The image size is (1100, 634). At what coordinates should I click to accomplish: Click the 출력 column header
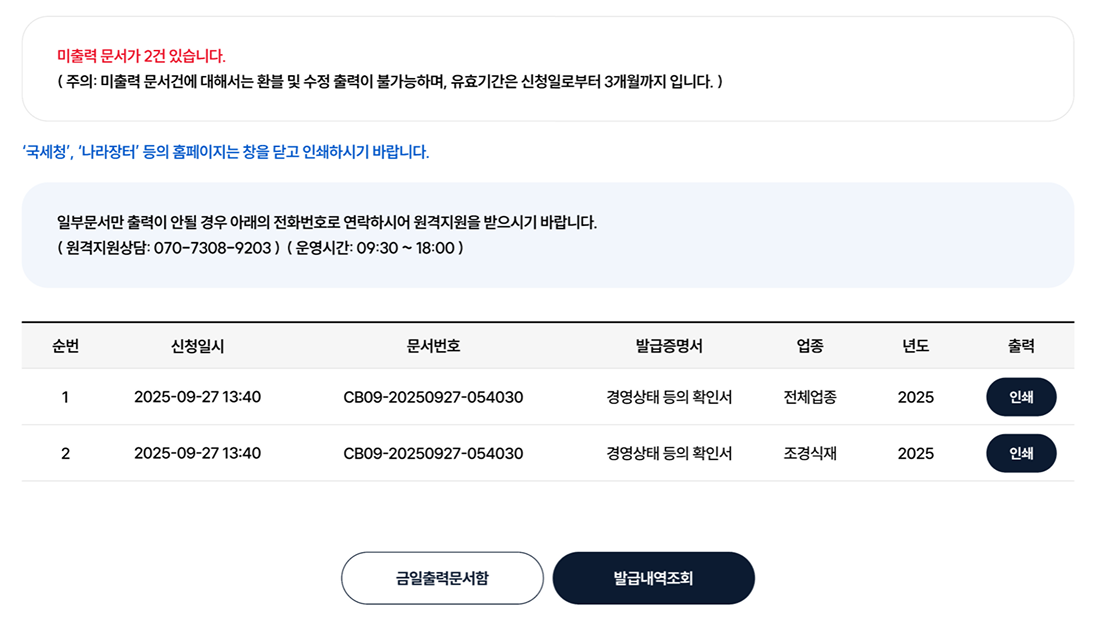(1020, 346)
